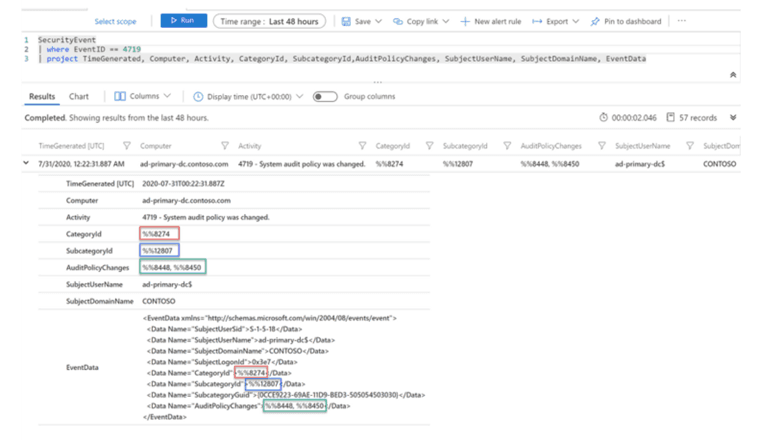Expand the 57 records details chevron
782x440 pixels.
click(x=733, y=118)
